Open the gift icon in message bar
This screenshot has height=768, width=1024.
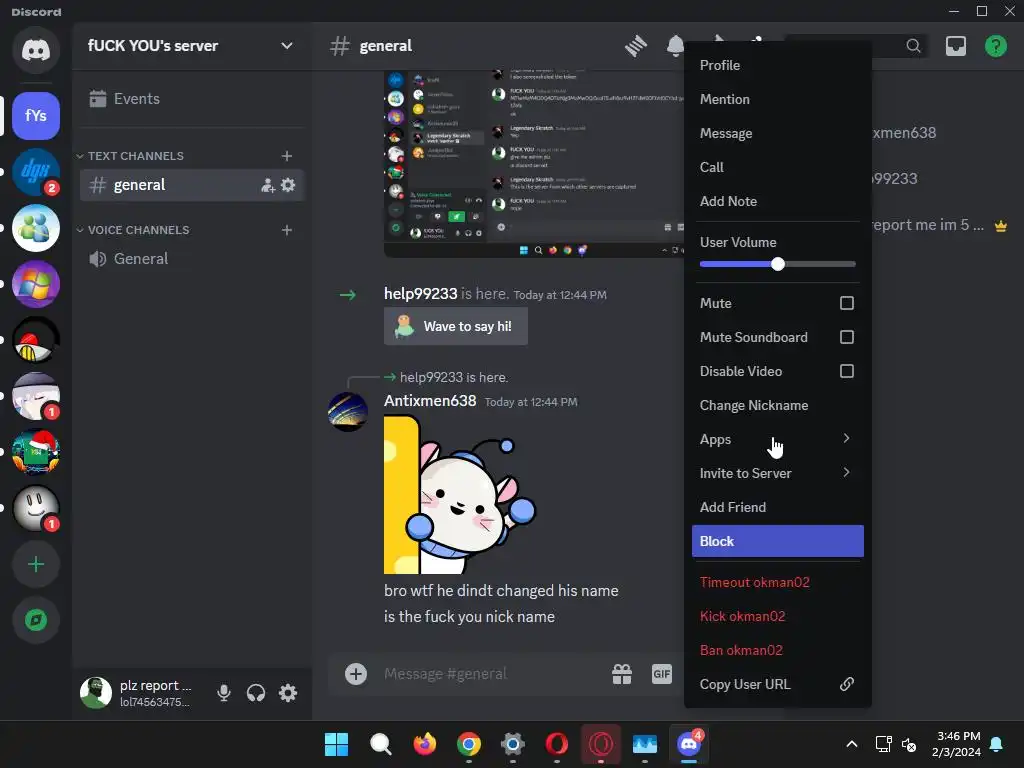point(622,674)
